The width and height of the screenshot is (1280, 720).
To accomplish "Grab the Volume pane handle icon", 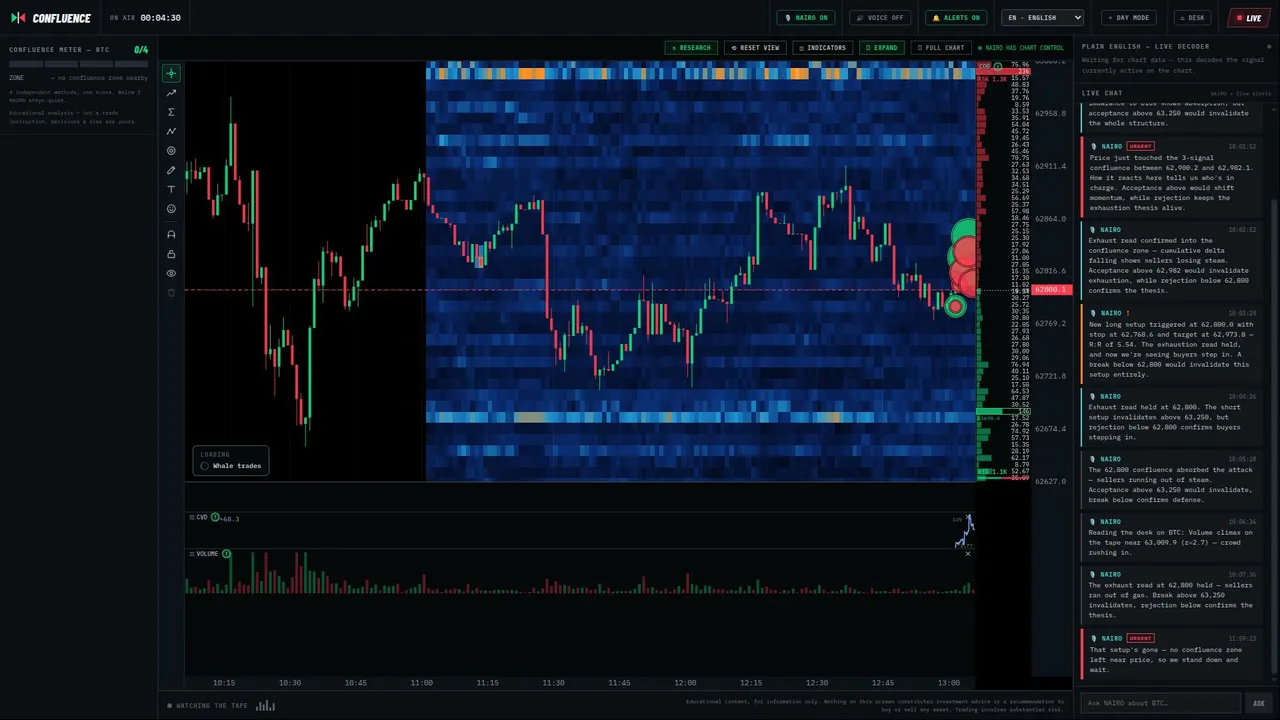I will tap(191, 553).
